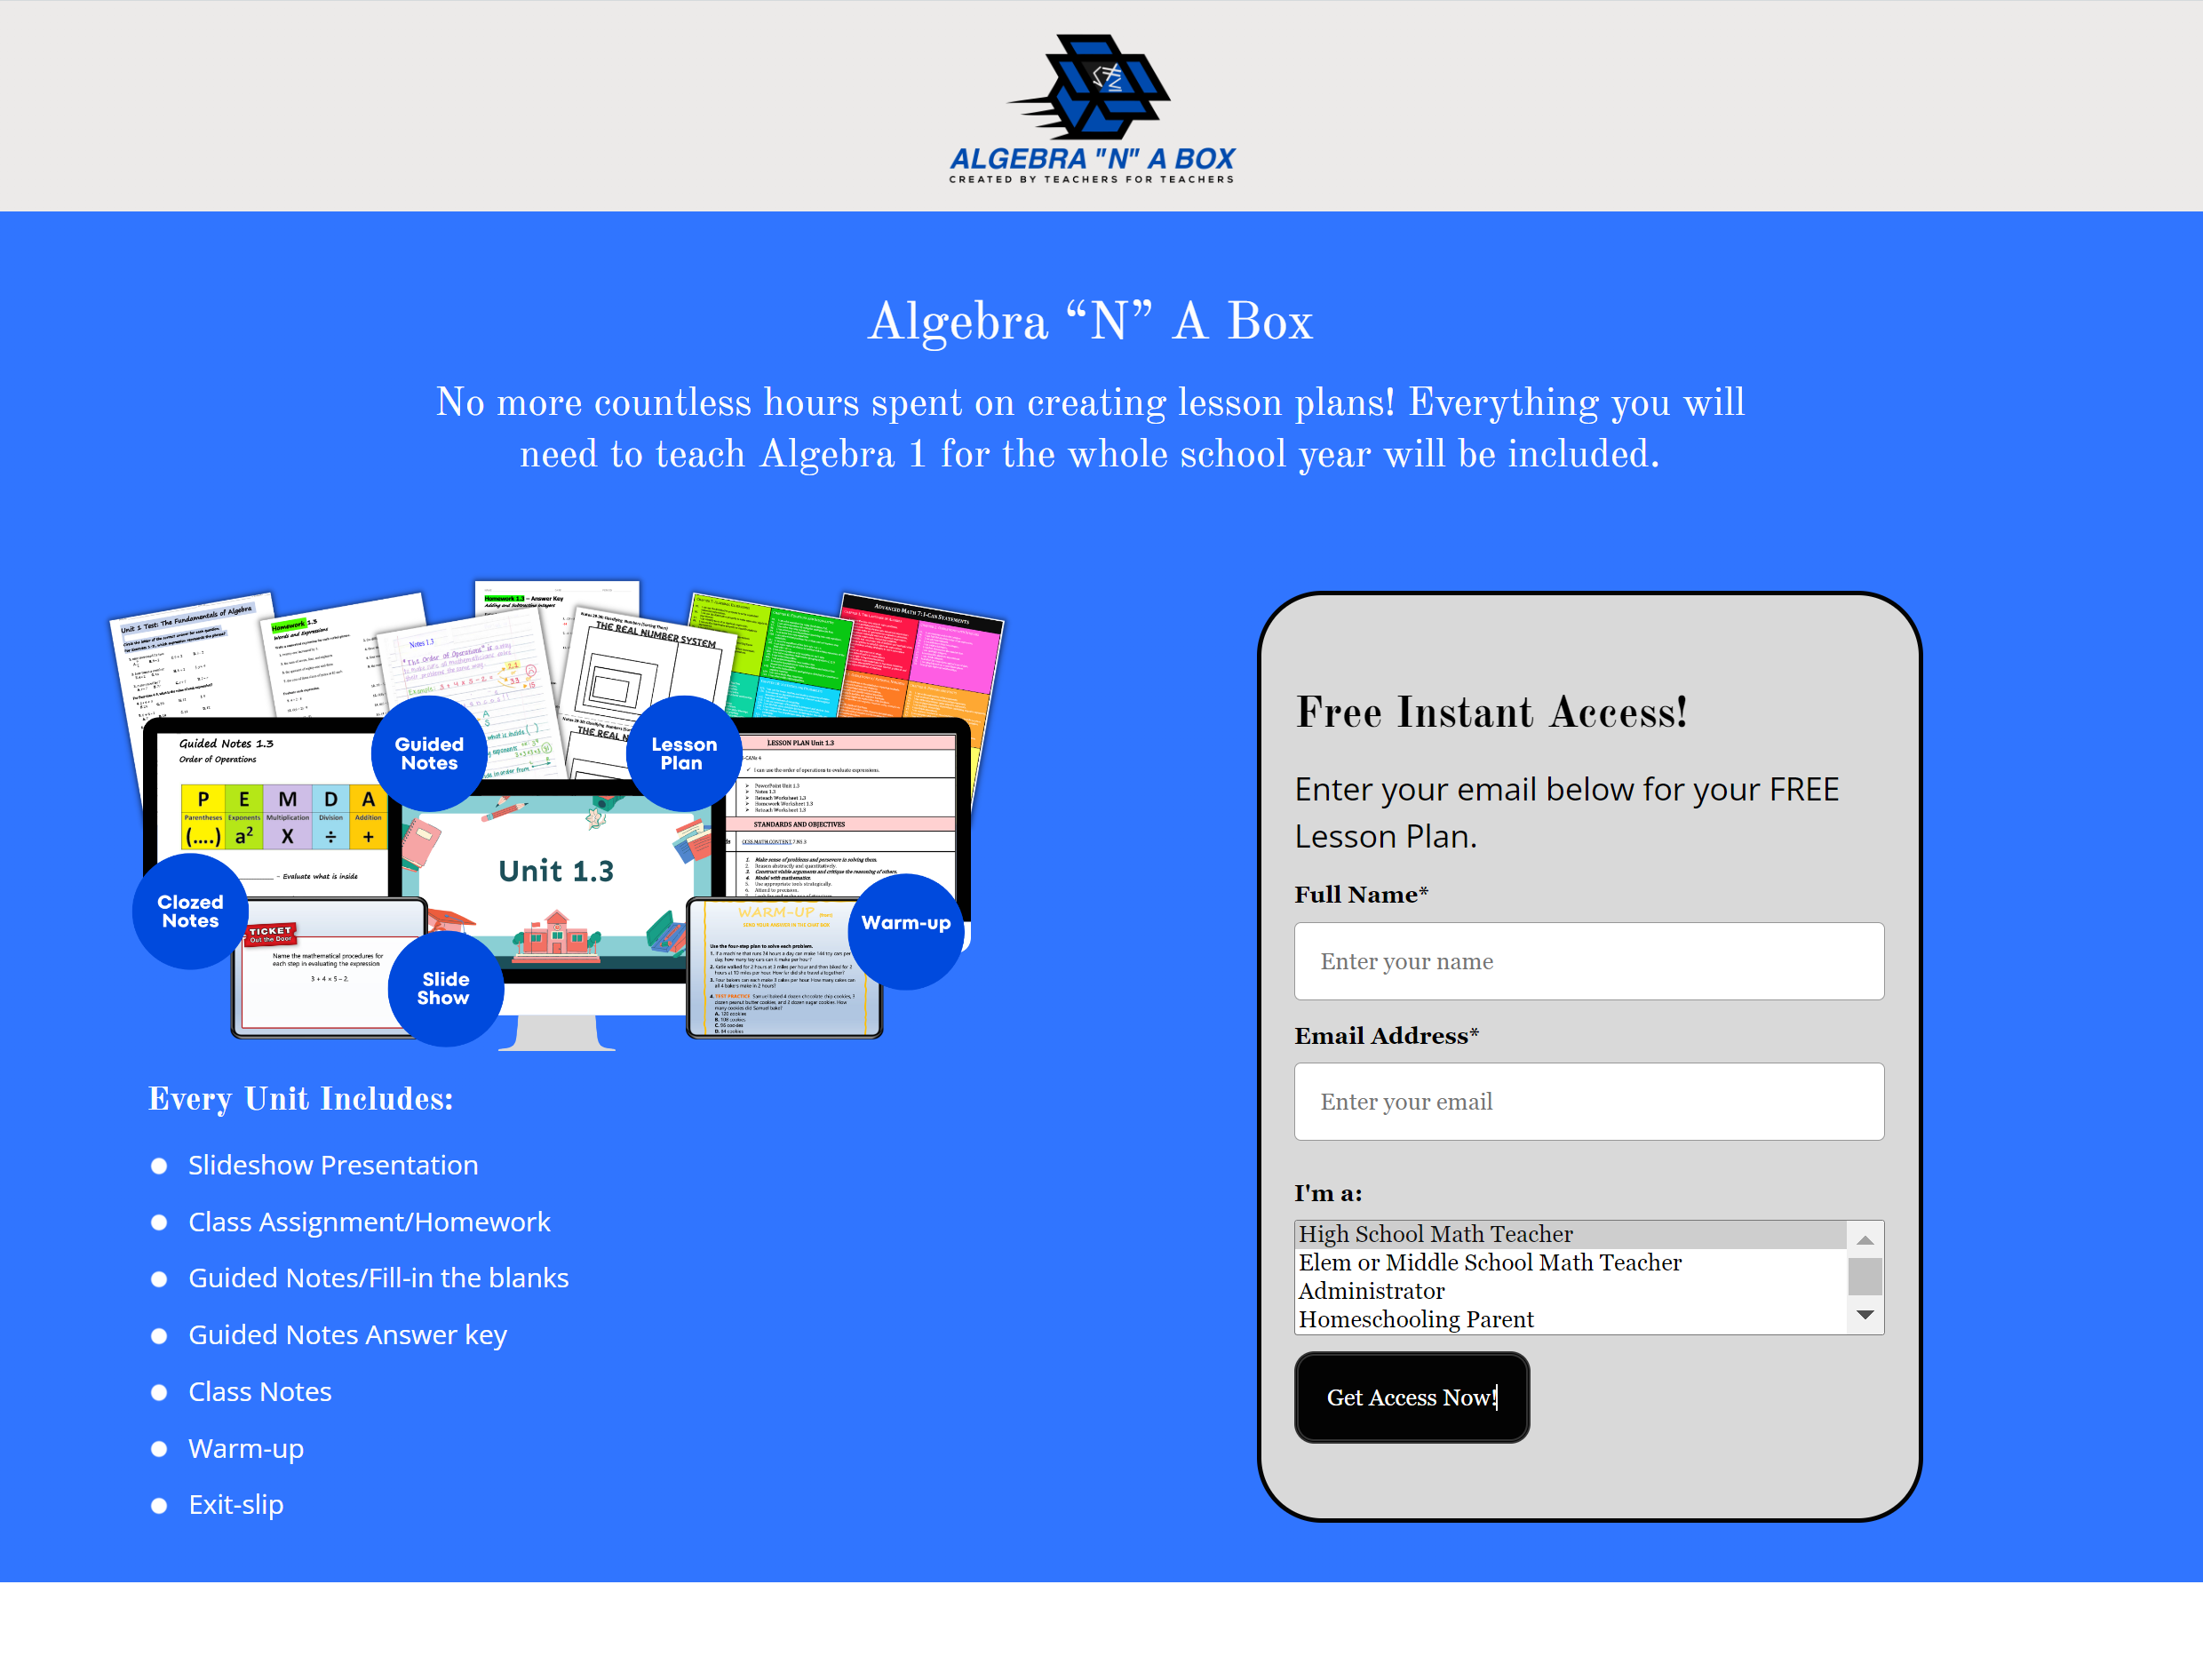Click the Full Name input field
Image resolution: width=2203 pixels, height=1680 pixels.
tap(1587, 960)
